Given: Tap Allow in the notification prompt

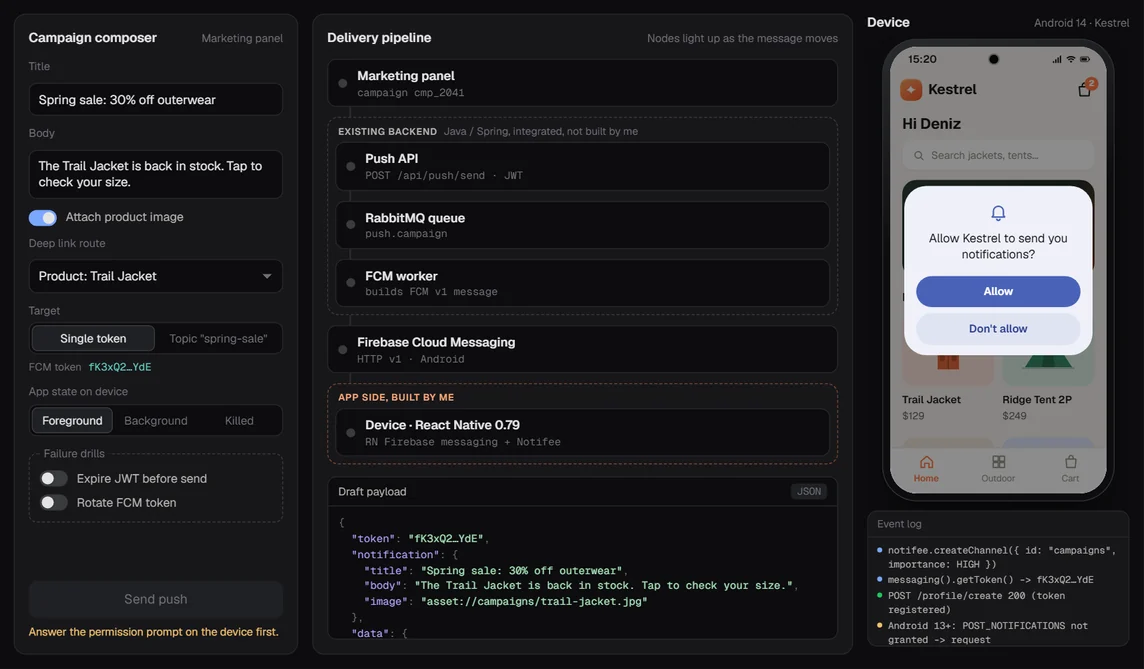Looking at the screenshot, I should (x=998, y=291).
